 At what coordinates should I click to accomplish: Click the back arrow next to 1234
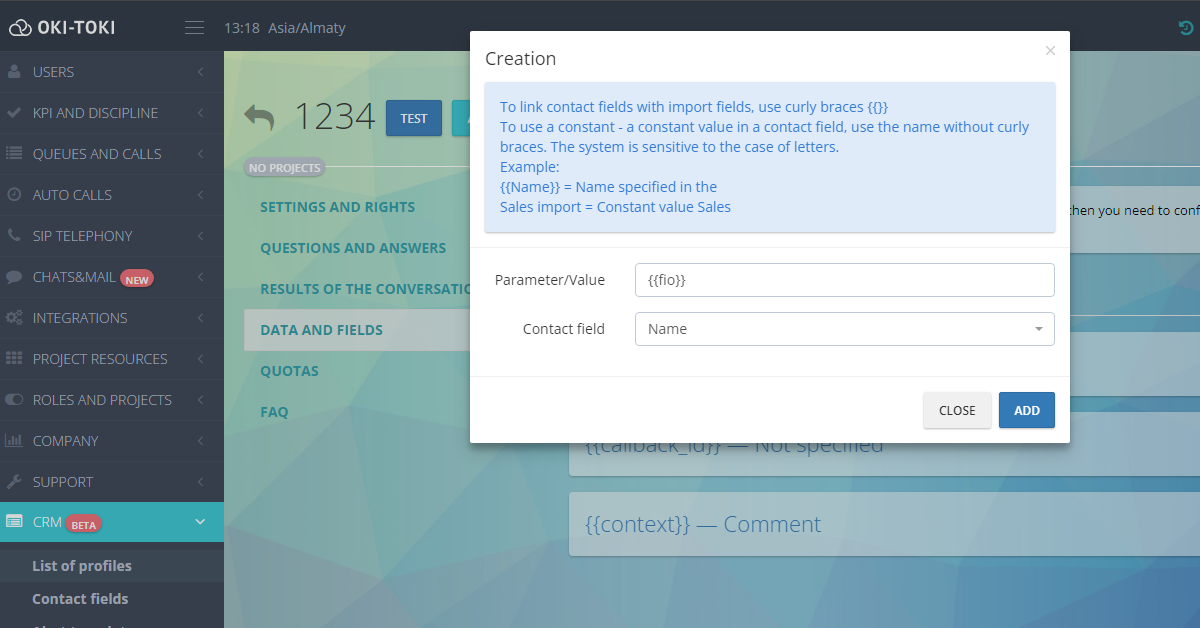[x=259, y=117]
